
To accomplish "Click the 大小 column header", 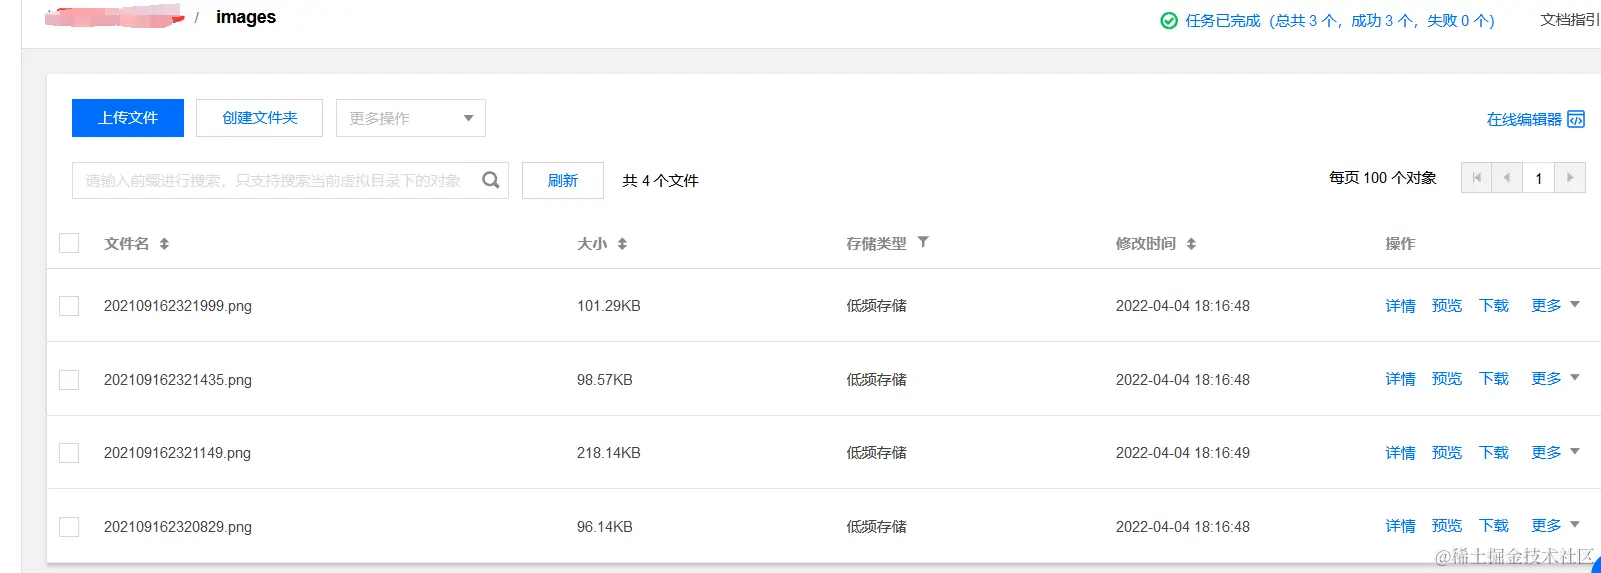I will pos(592,244).
